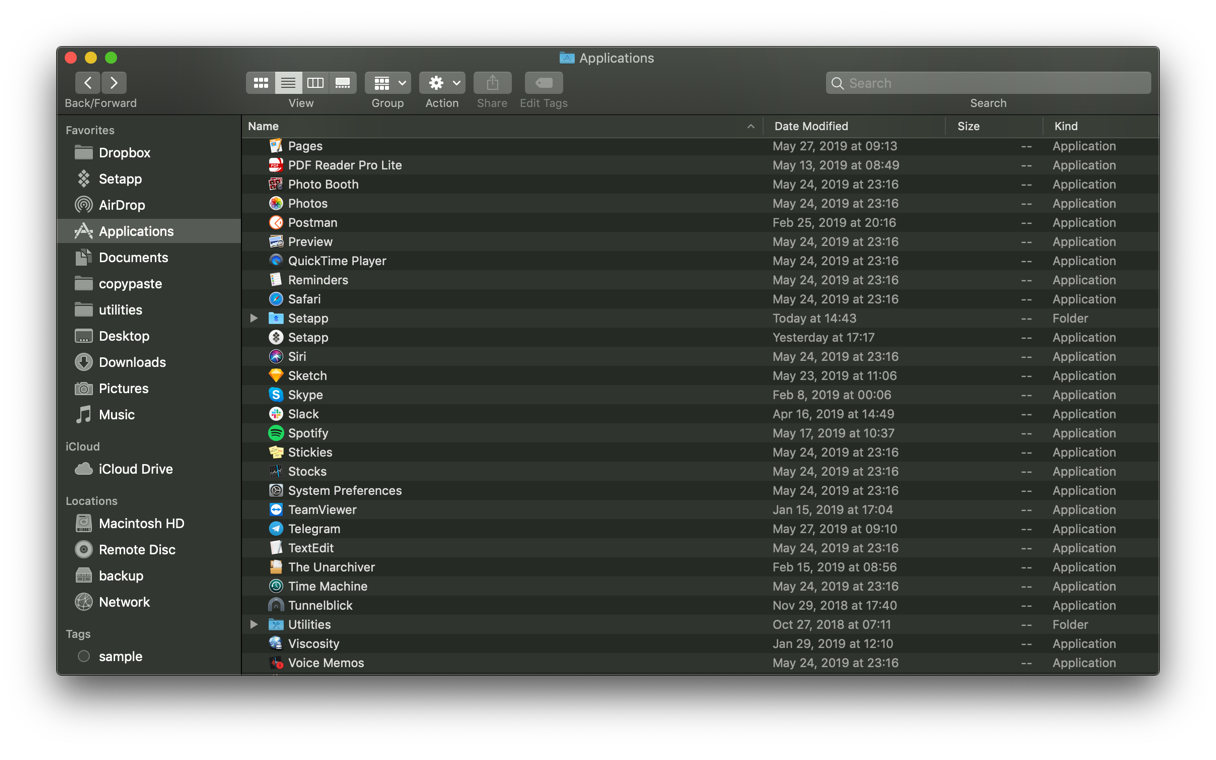1216x760 pixels.
Task: Click the Skype app icon
Action: coord(276,395)
